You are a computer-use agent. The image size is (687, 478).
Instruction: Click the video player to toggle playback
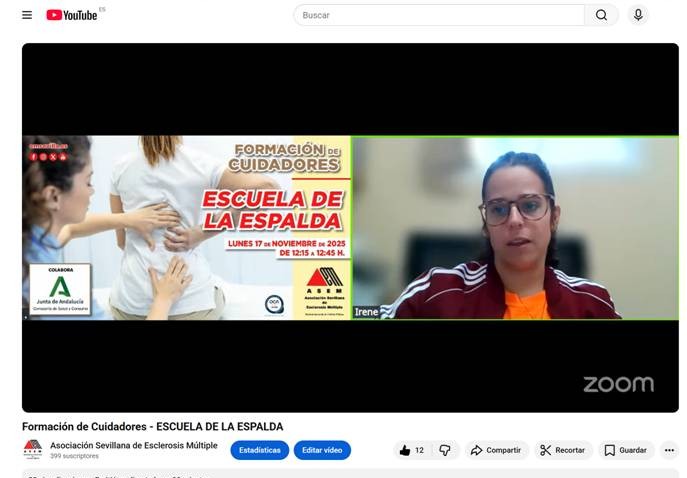(350, 228)
